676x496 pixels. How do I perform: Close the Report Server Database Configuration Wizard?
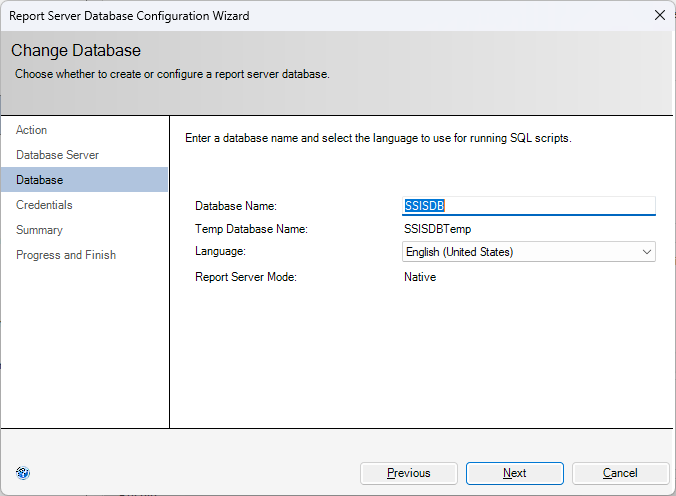pos(659,15)
